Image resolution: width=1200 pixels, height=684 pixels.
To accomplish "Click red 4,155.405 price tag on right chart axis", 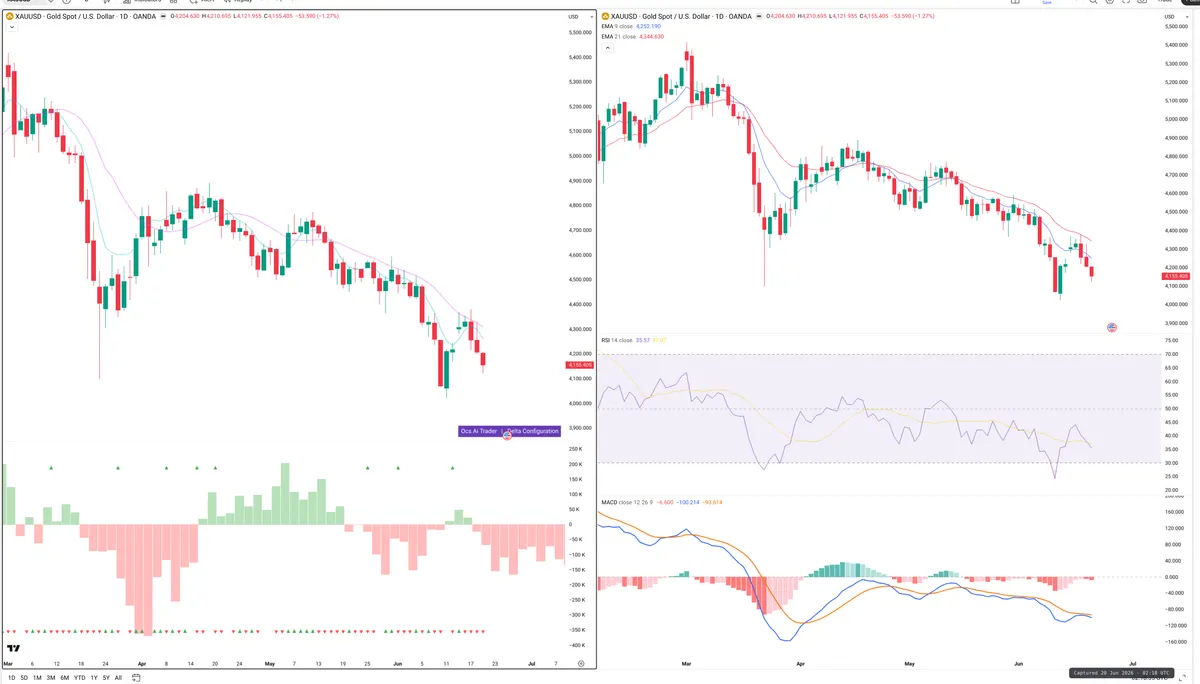I will pyautogui.click(x=1176, y=276).
